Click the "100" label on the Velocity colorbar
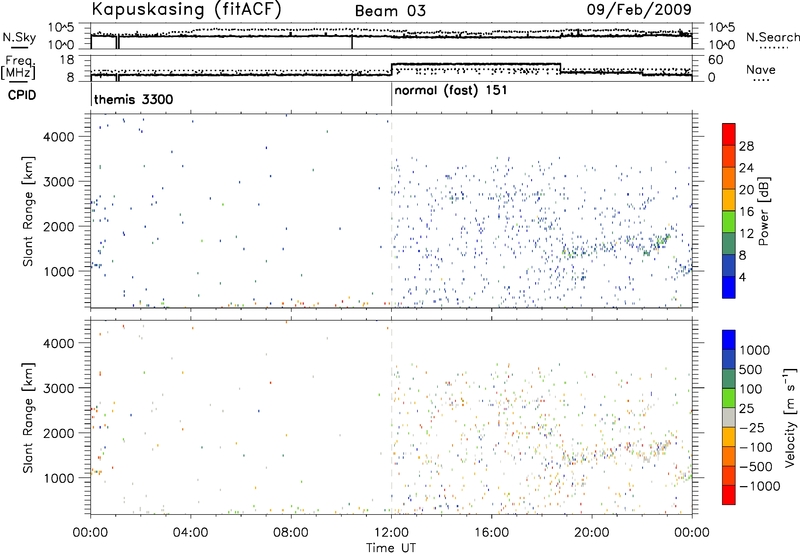The width and height of the screenshot is (800, 554). (x=750, y=389)
